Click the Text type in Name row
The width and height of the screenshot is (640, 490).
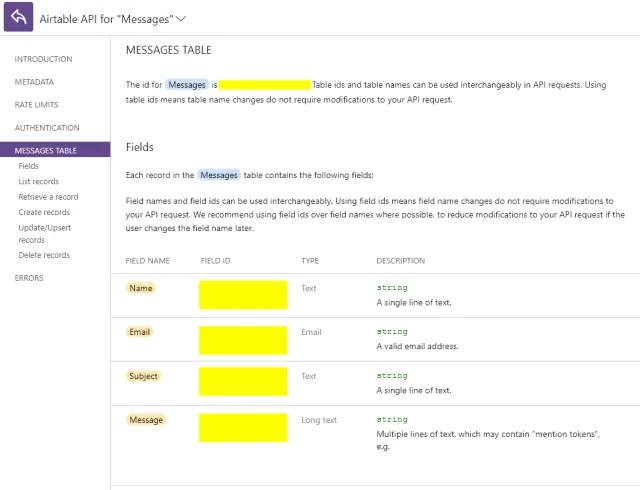coord(309,288)
